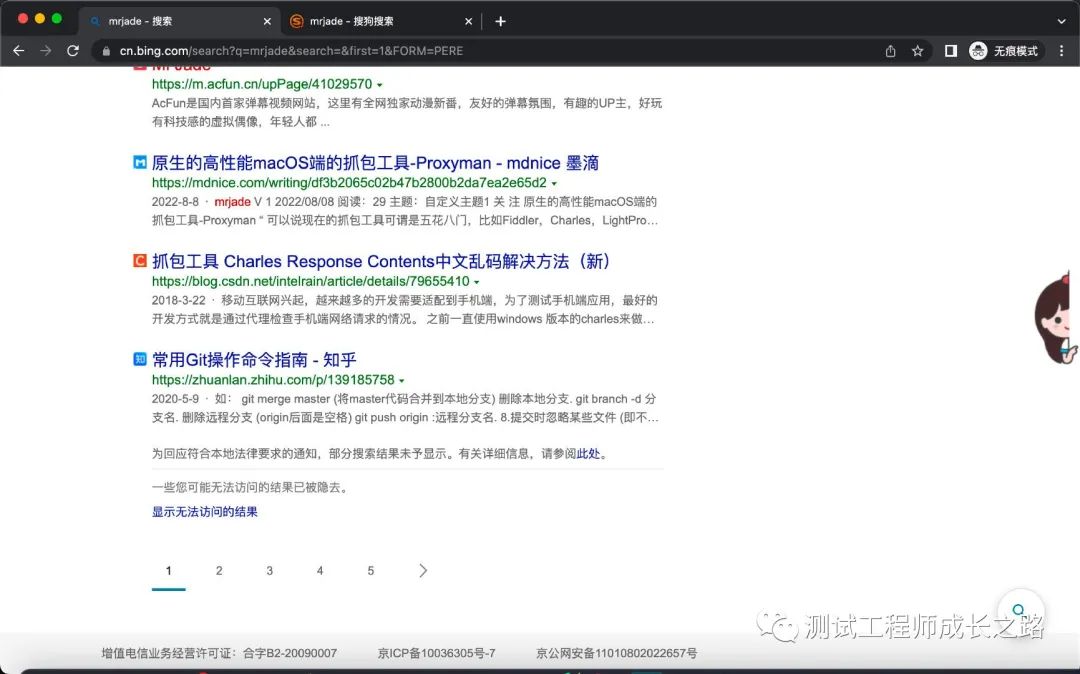Image resolution: width=1080 pixels, height=674 pixels.
Task: Click 增值电信业务经营许可证 footer text
Action: [219, 653]
